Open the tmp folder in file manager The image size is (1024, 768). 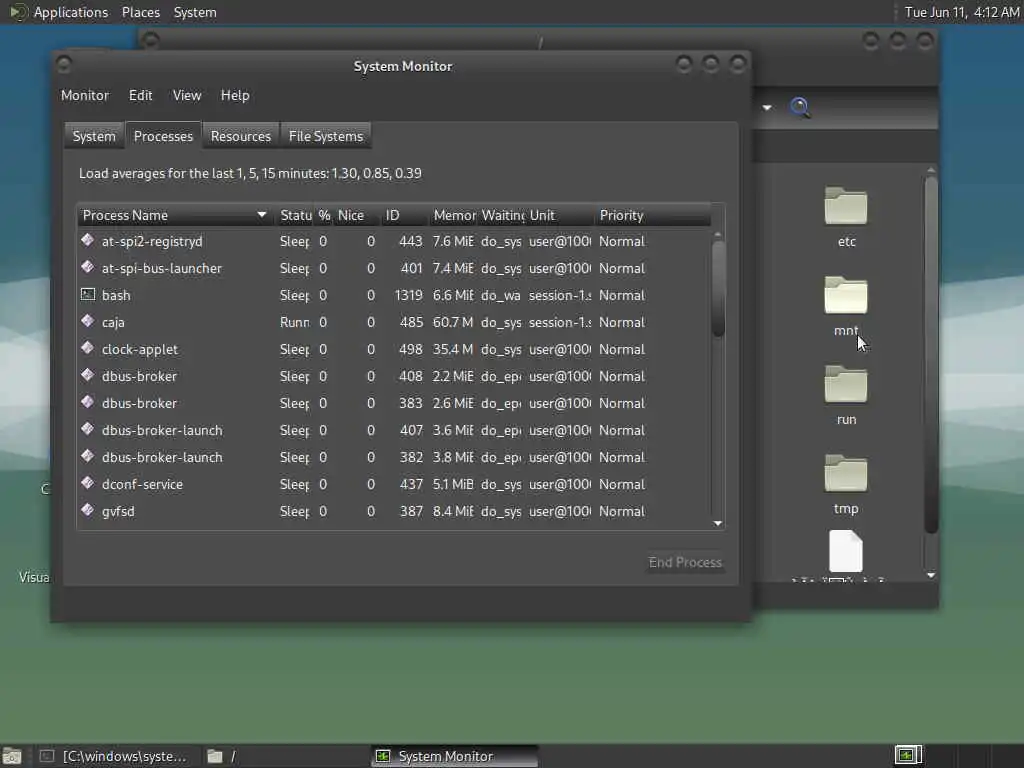[846, 484]
